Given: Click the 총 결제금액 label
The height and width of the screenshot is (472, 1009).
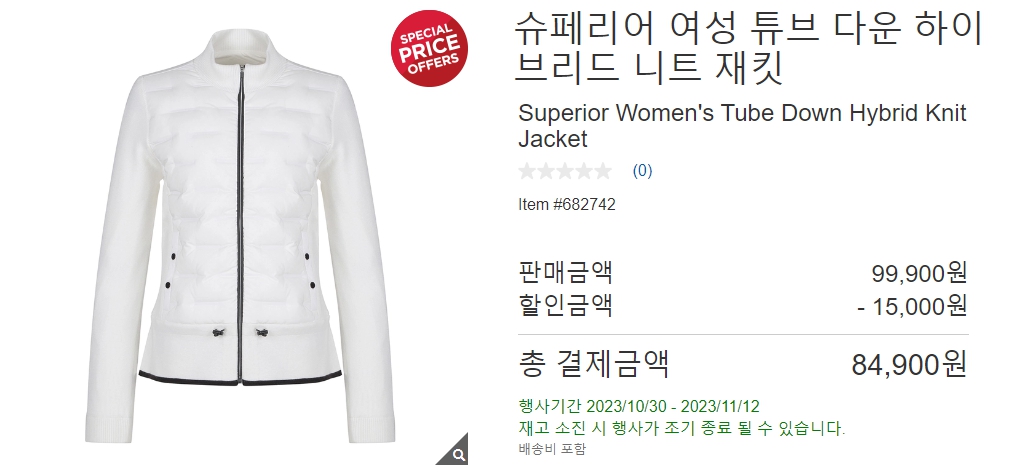Looking at the screenshot, I should point(593,364).
